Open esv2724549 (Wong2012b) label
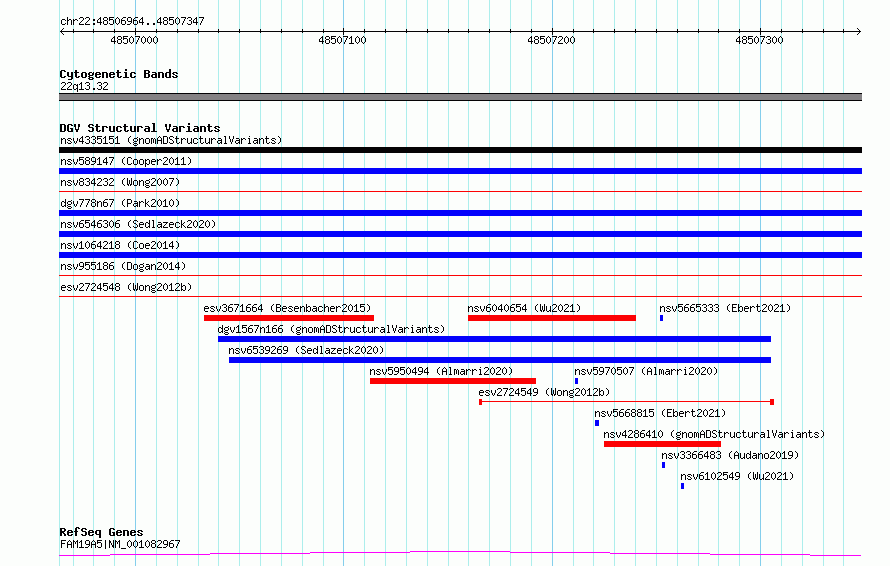The height and width of the screenshot is (566, 890). click(544, 392)
